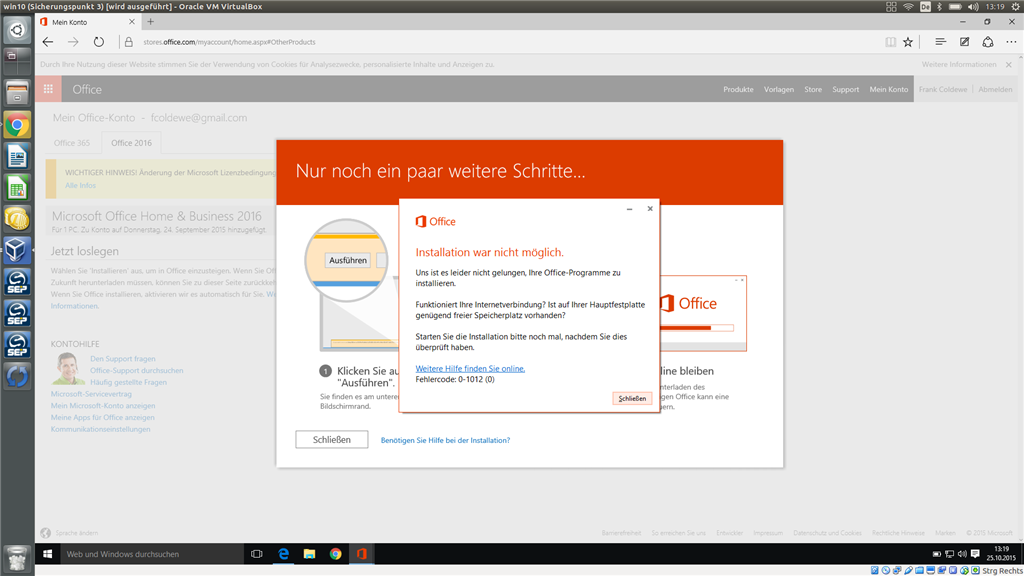
Task: Click Mein Konto in the Office header
Action: point(889,89)
